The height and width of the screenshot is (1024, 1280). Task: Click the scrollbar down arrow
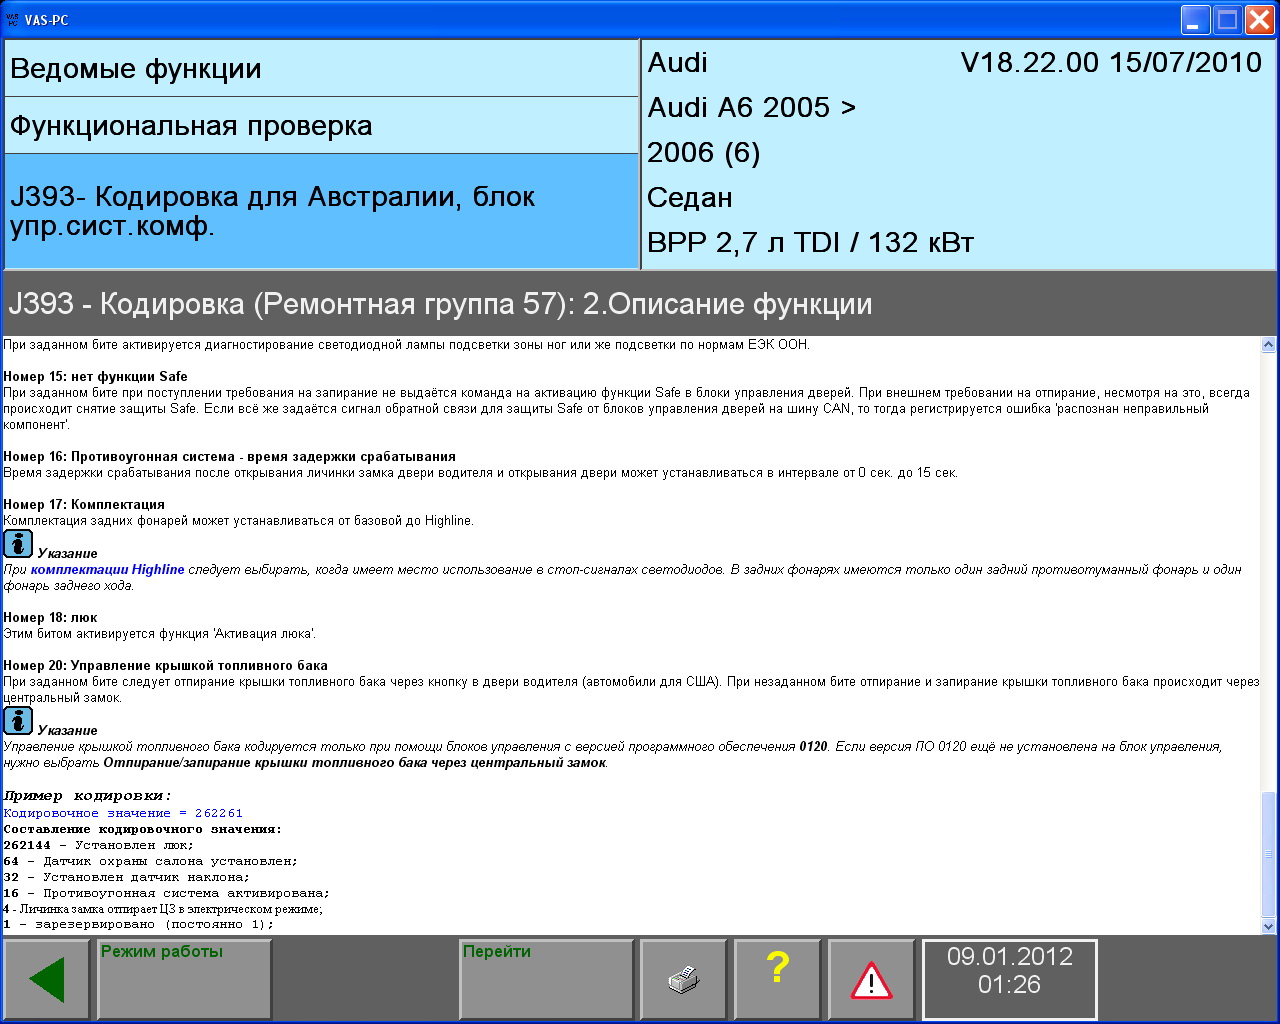click(x=1269, y=927)
